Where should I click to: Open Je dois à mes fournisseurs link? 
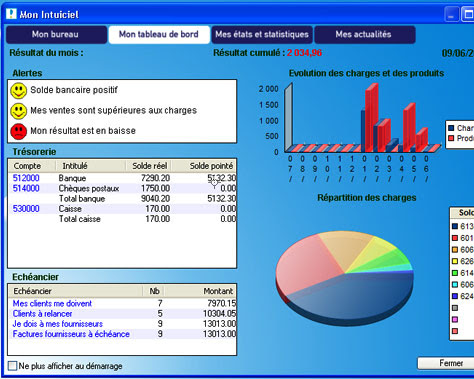pos(58,324)
